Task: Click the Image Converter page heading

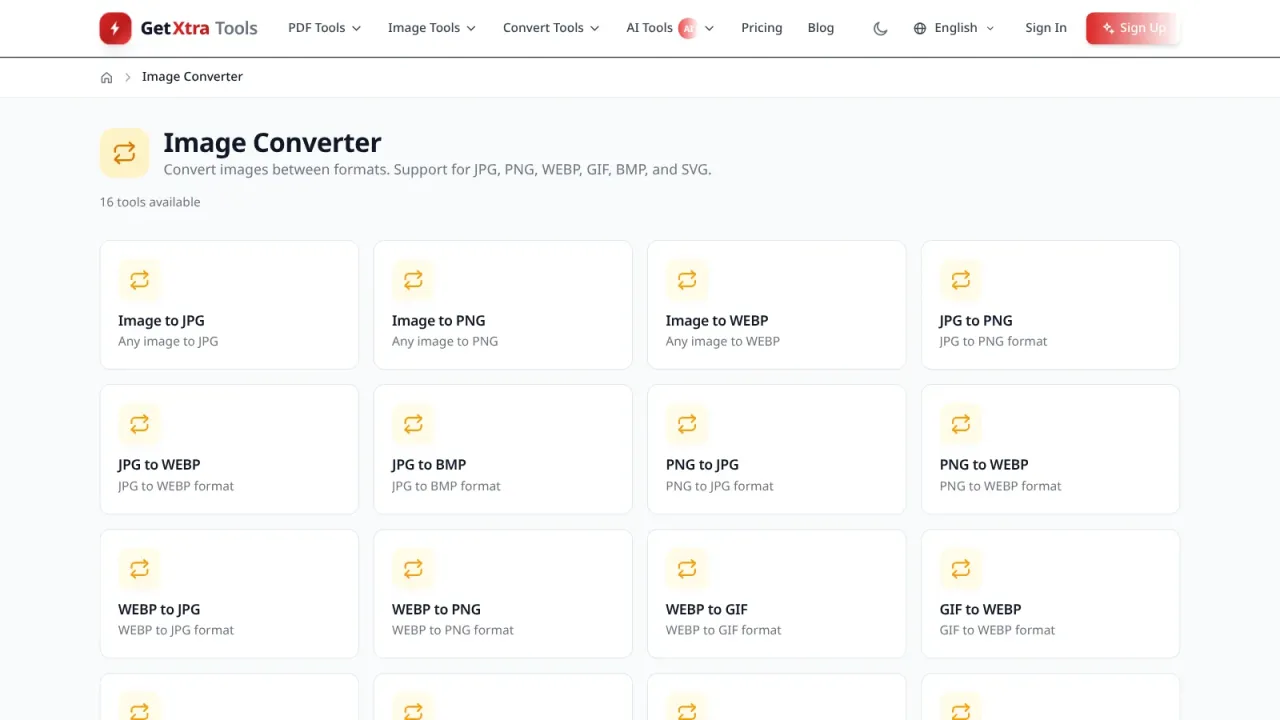Action: (x=273, y=143)
